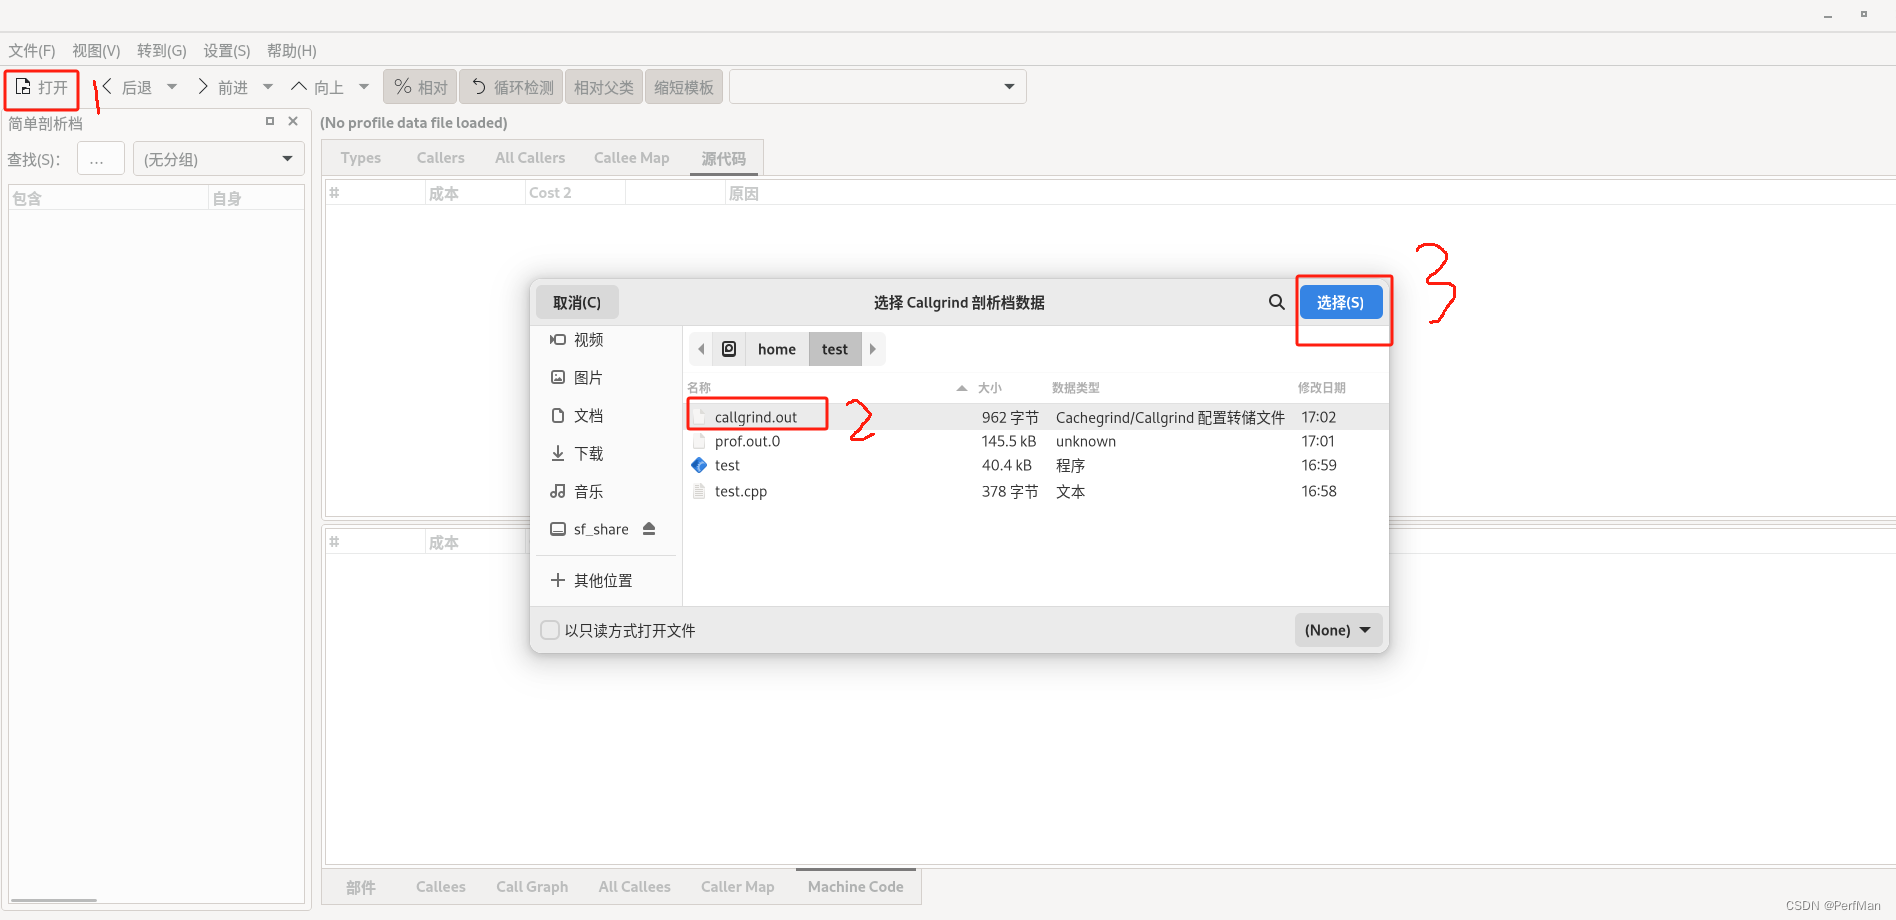Open the 文件(F) menu

31,50
